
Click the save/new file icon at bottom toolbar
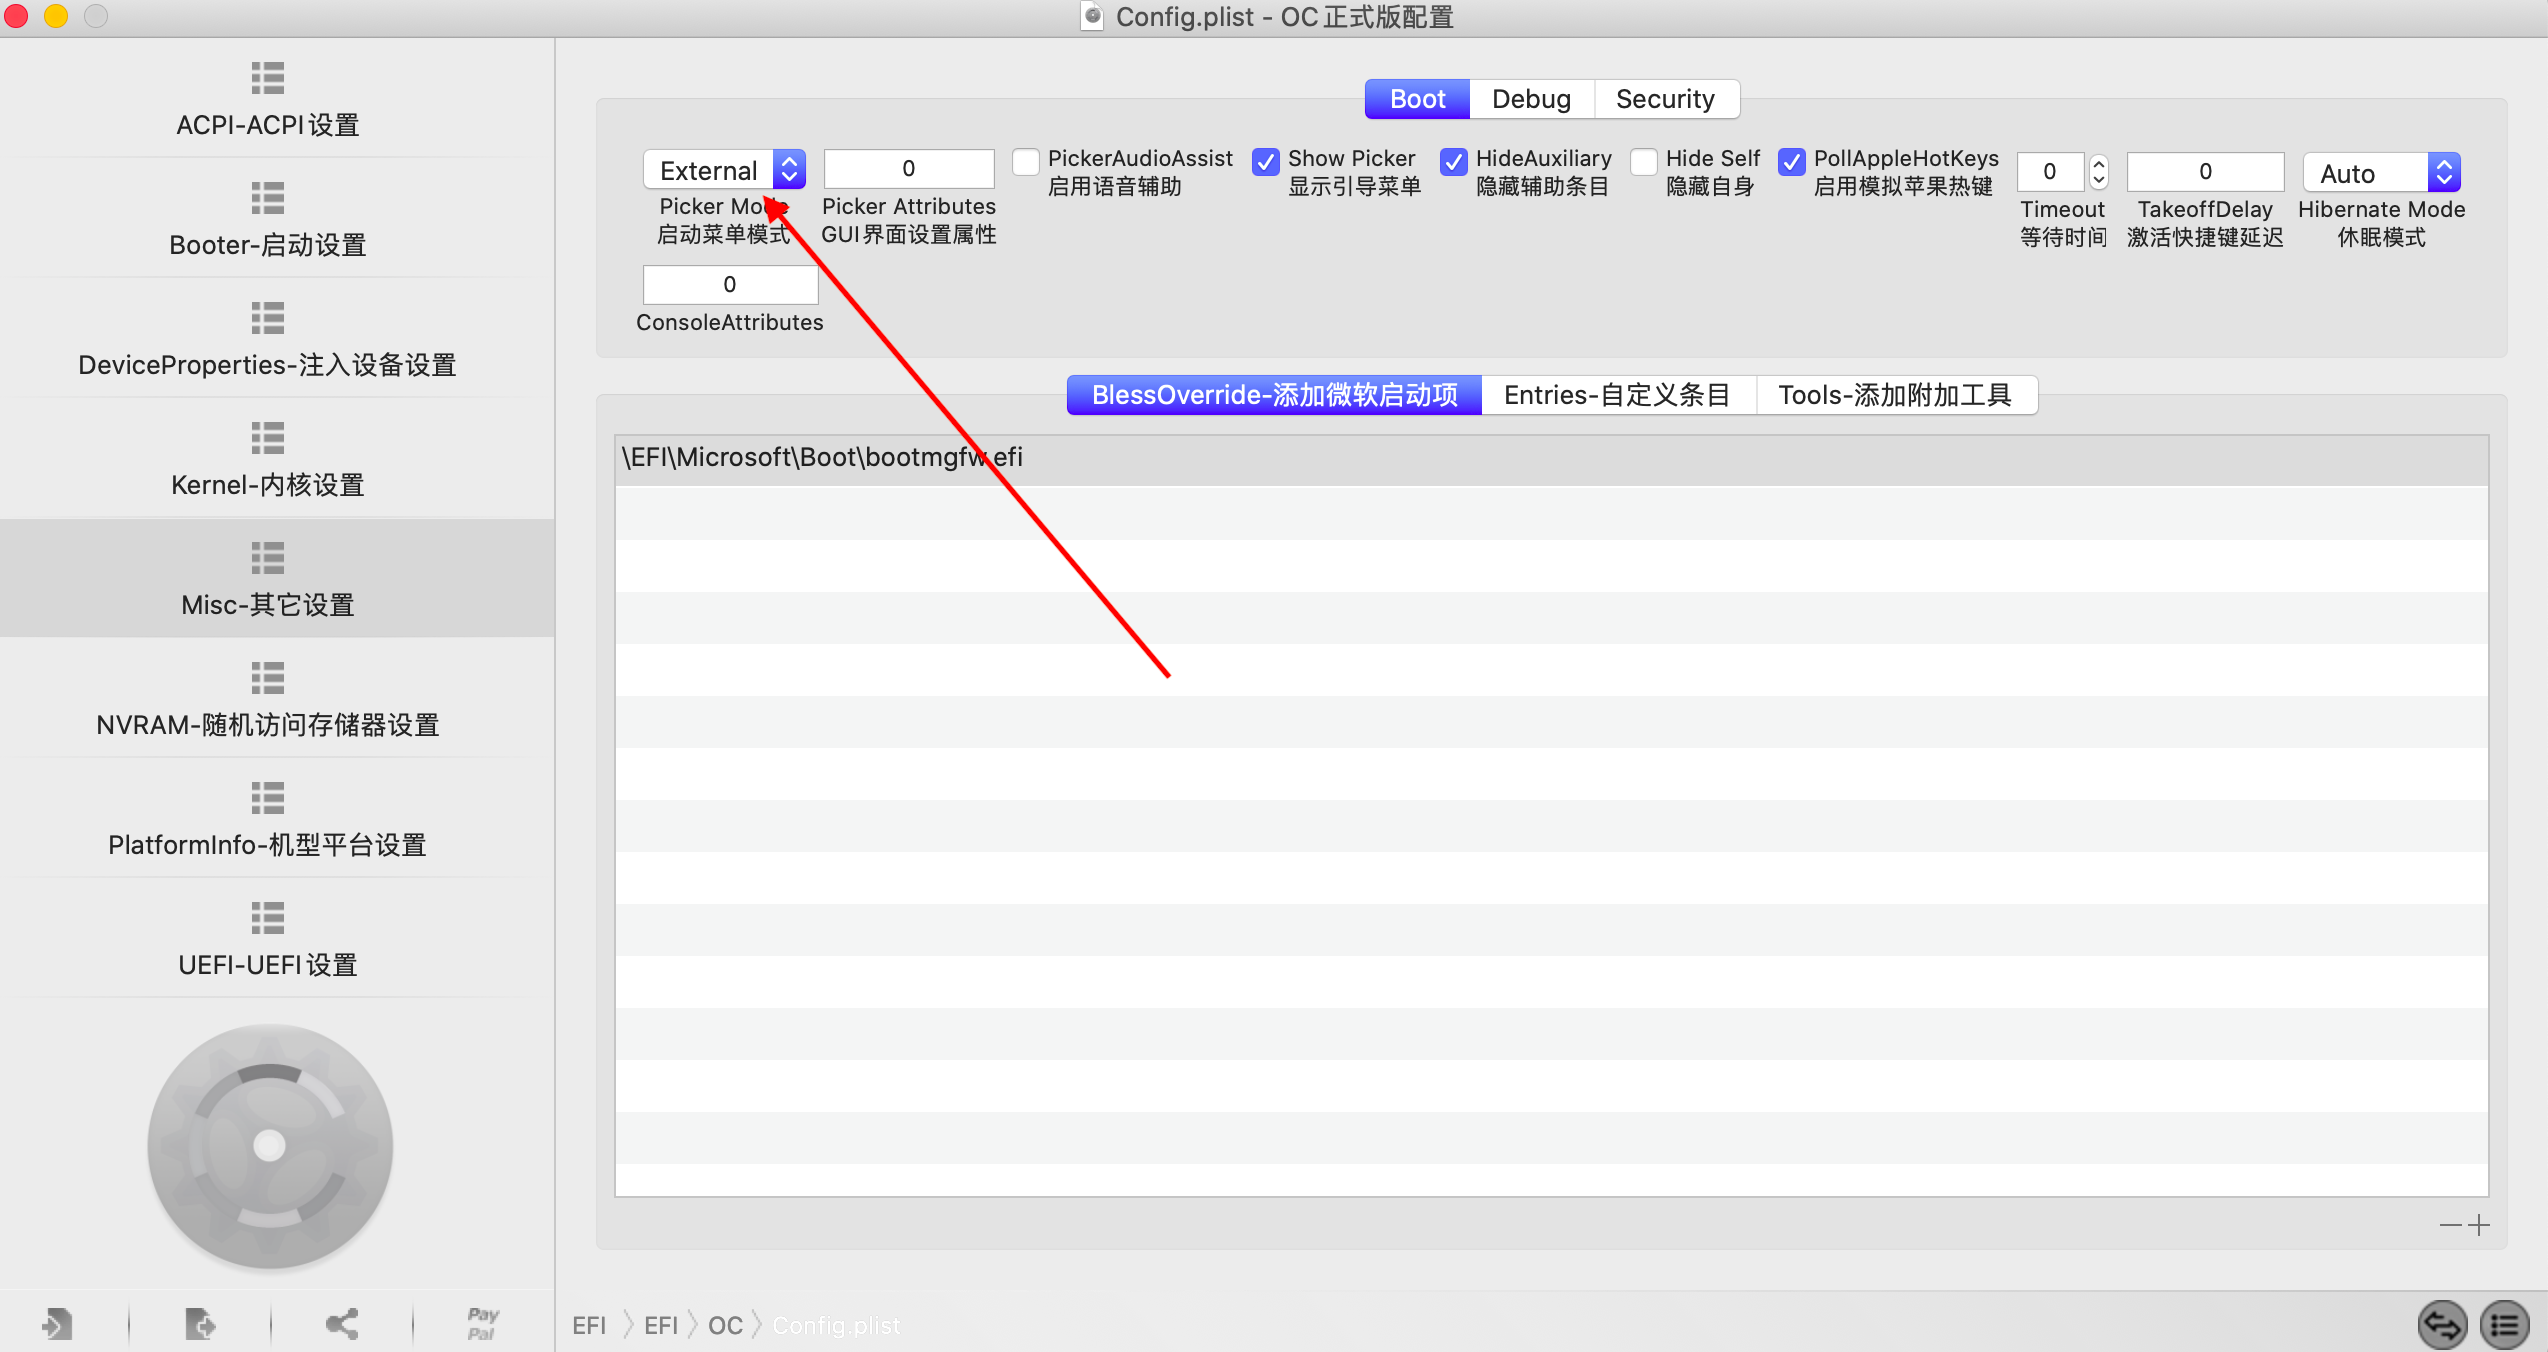pos(201,1323)
